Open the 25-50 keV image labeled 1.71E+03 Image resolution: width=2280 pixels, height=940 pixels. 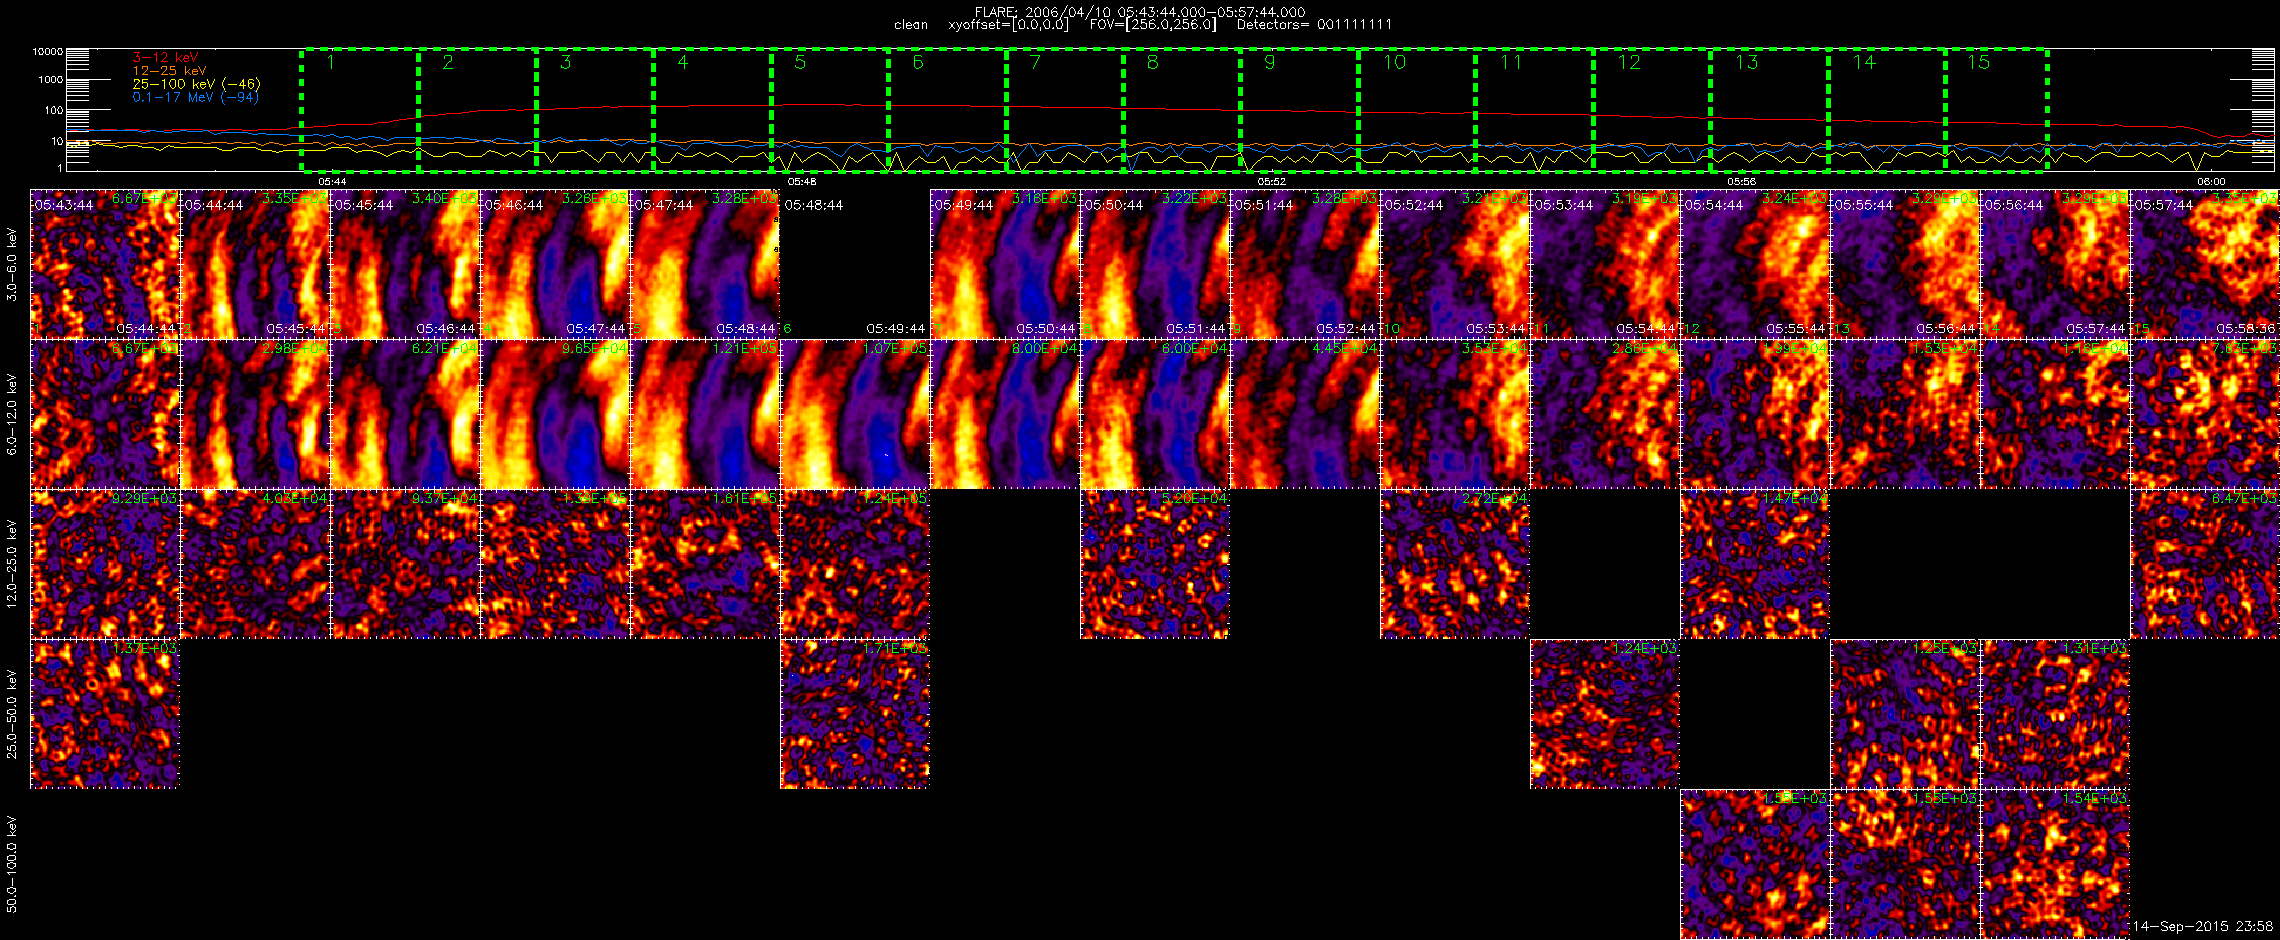855,714
